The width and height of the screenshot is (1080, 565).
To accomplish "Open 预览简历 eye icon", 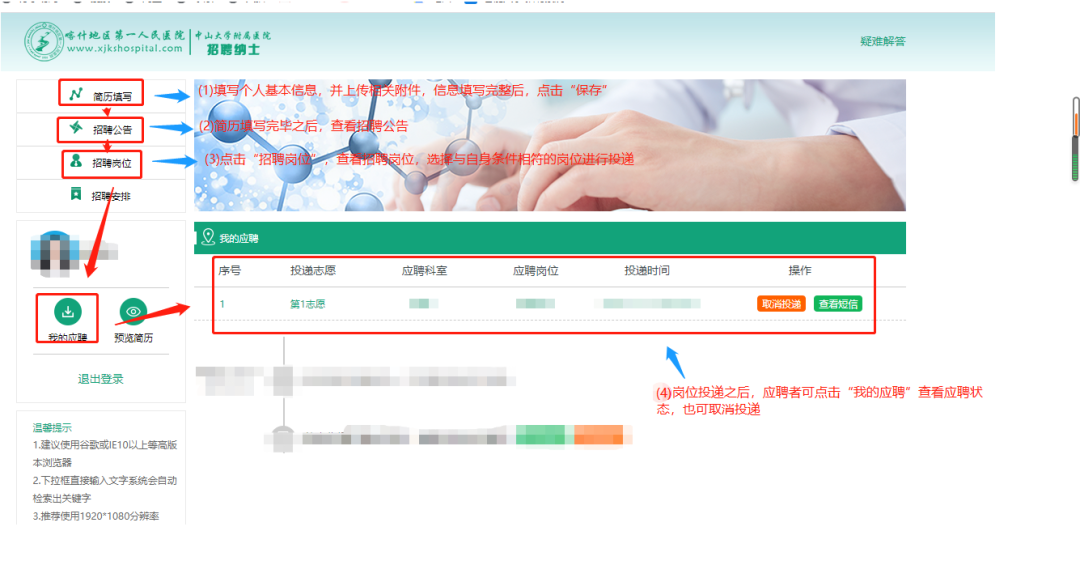I will click(133, 311).
